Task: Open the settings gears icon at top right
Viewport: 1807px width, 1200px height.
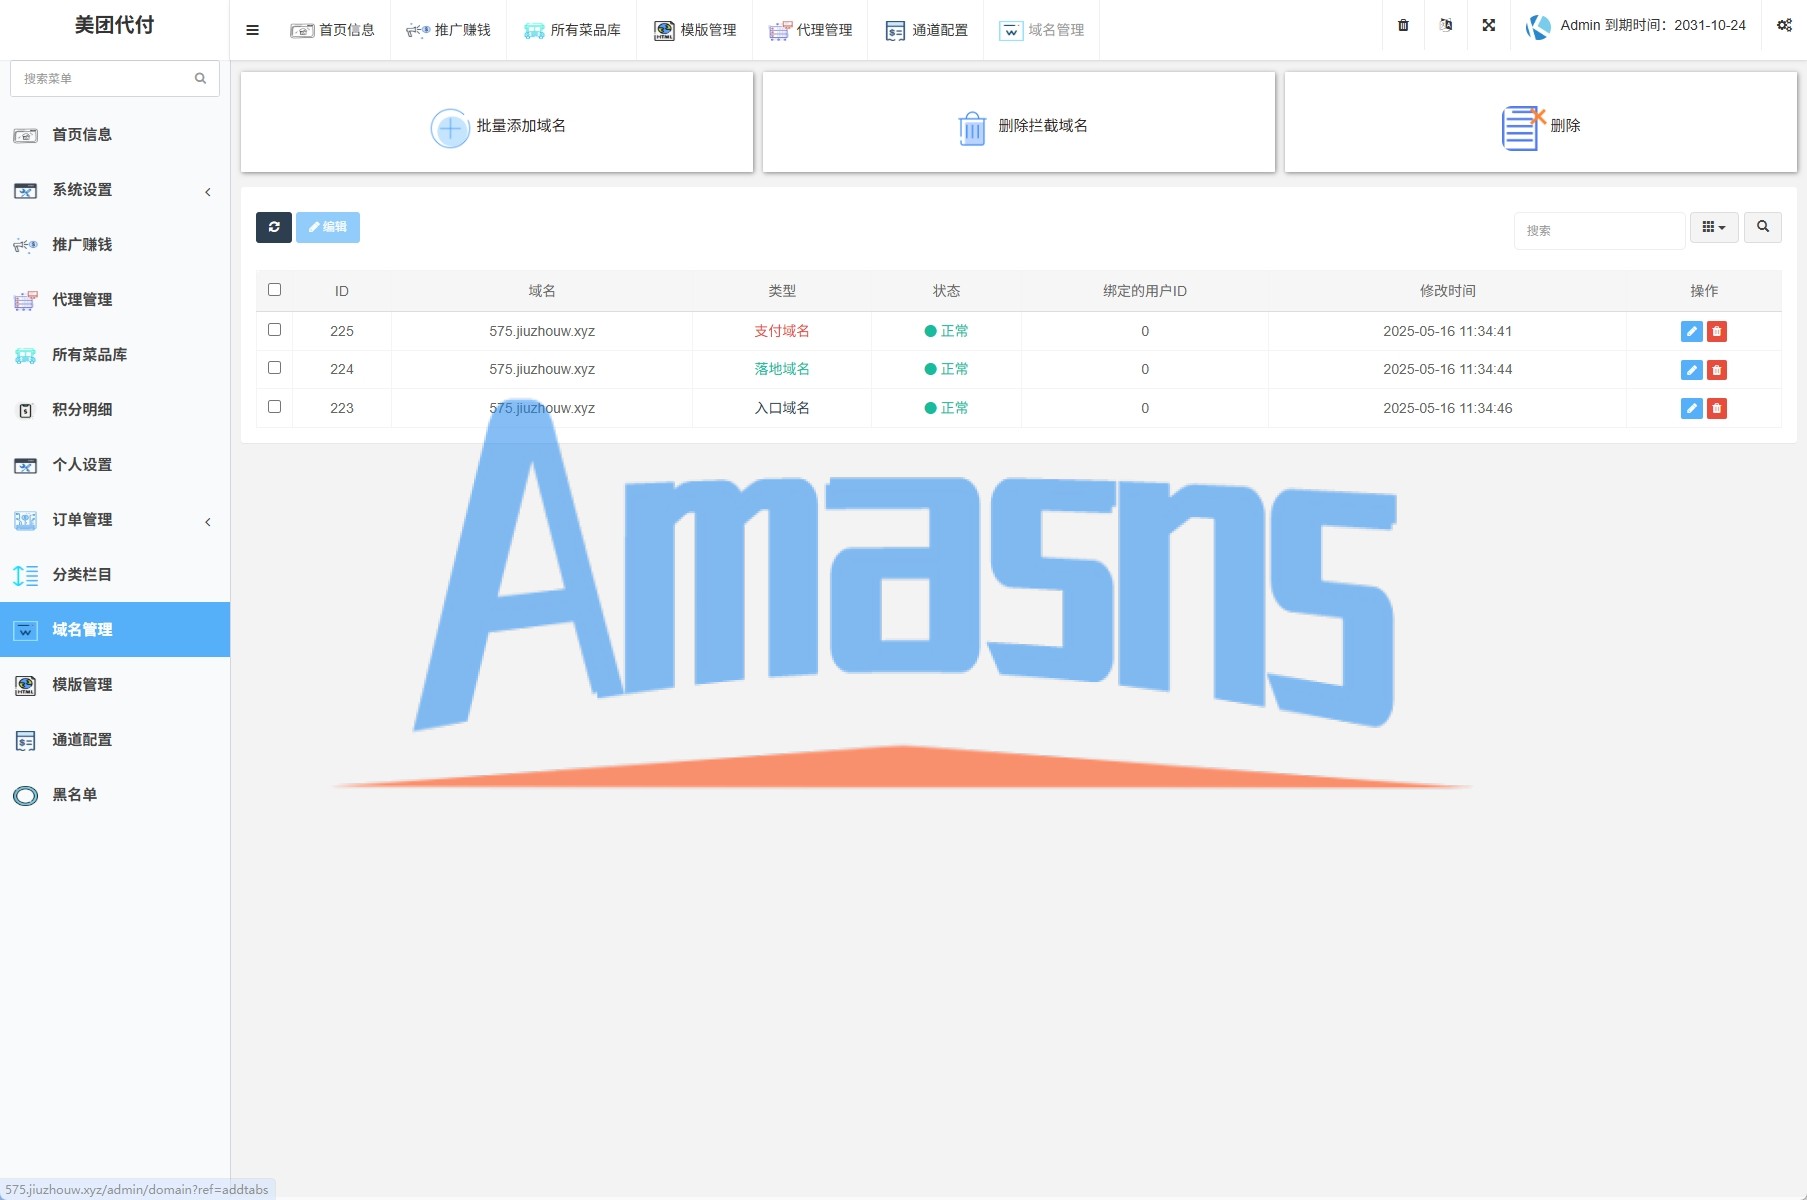Action: click(x=1784, y=25)
